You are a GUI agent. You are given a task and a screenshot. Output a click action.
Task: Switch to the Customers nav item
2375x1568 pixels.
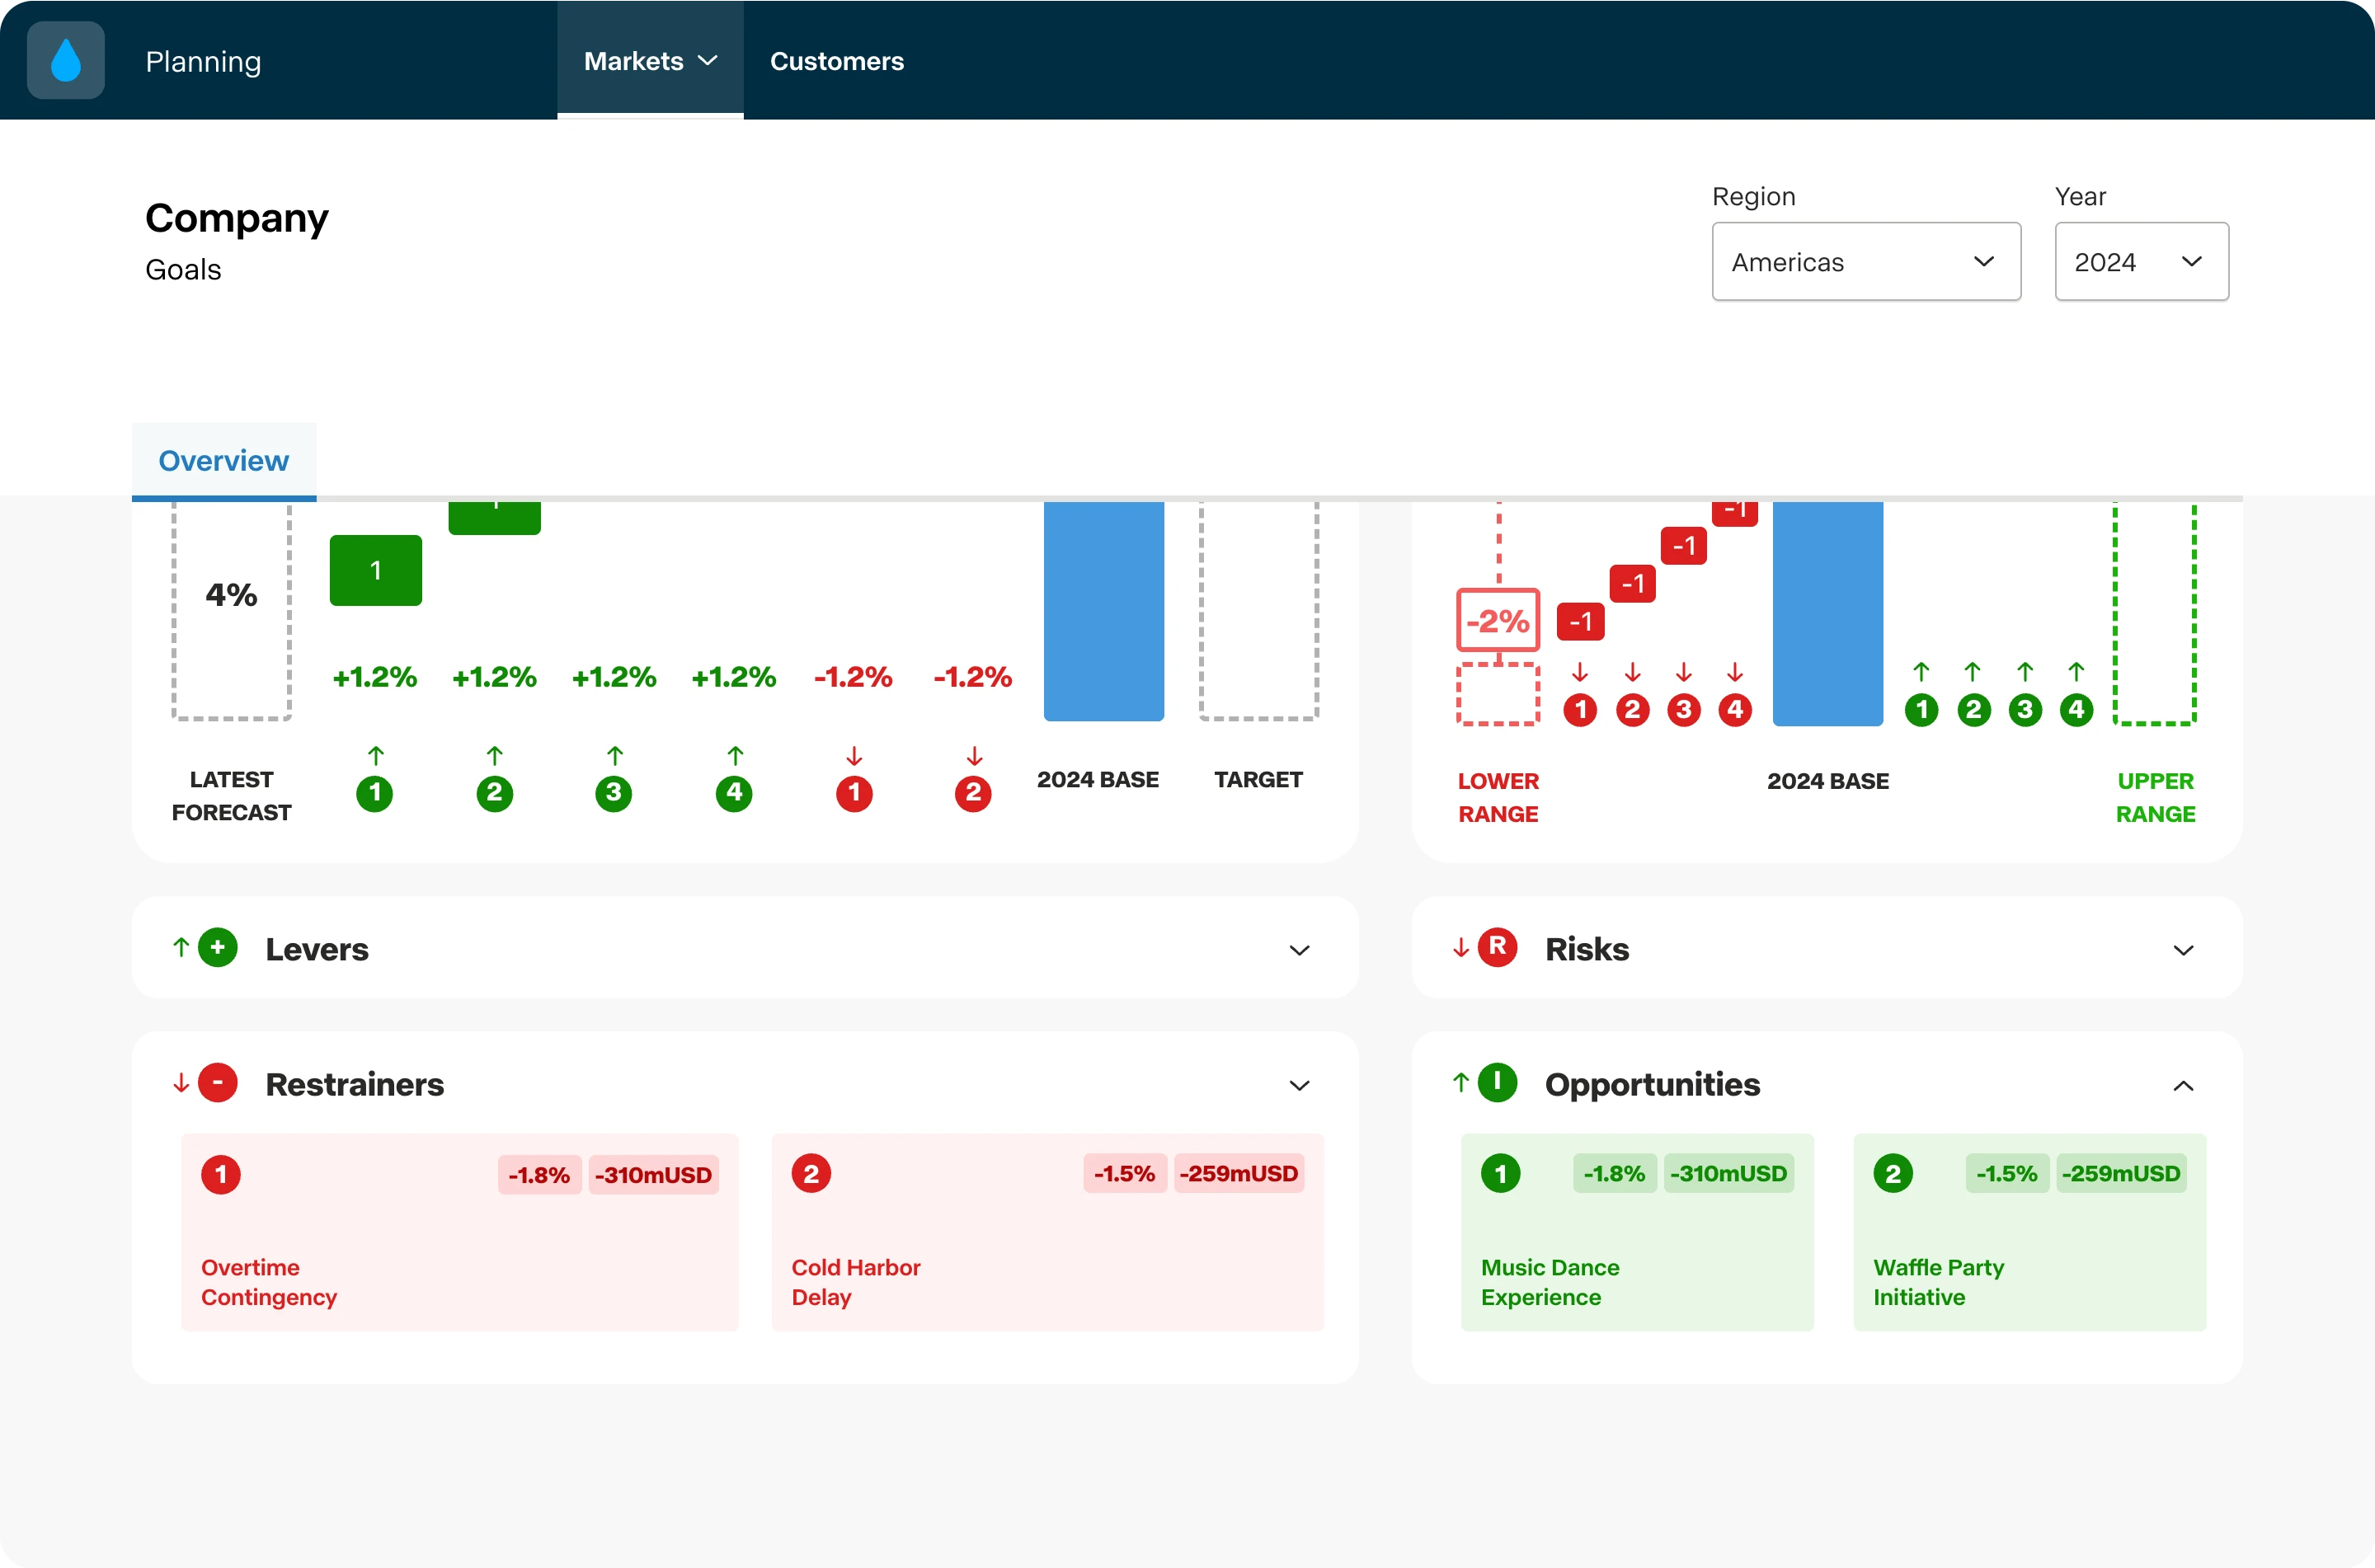click(836, 61)
